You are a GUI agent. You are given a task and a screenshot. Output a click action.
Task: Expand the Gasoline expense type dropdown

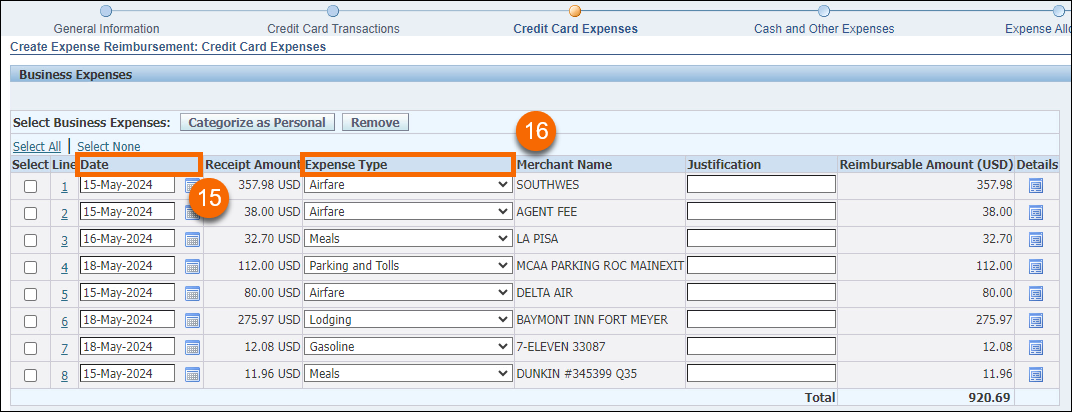tap(408, 346)
